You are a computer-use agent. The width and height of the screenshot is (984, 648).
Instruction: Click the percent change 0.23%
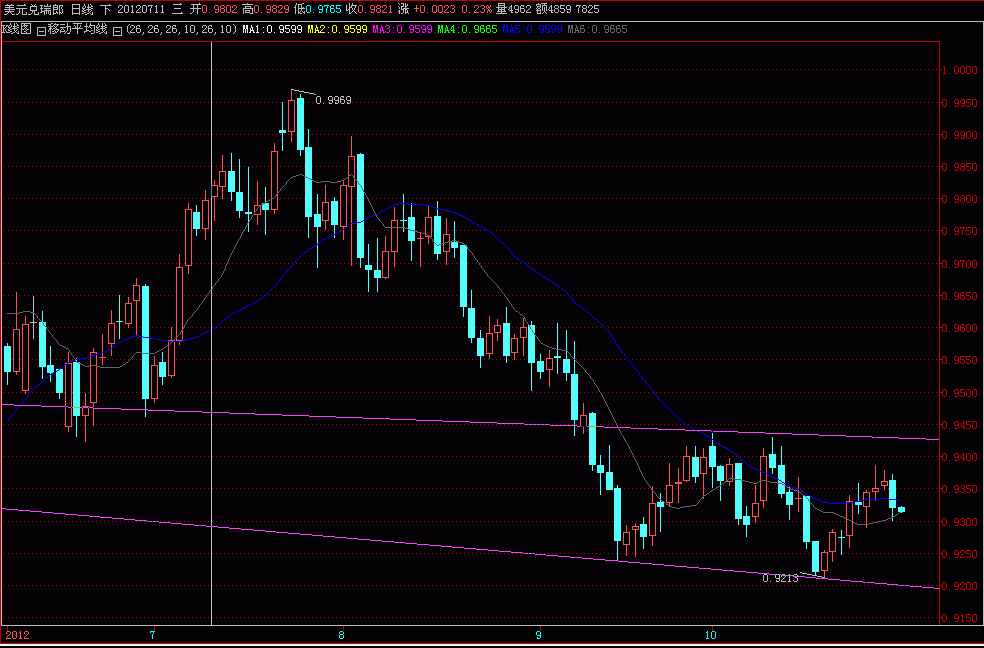[477, 9]
